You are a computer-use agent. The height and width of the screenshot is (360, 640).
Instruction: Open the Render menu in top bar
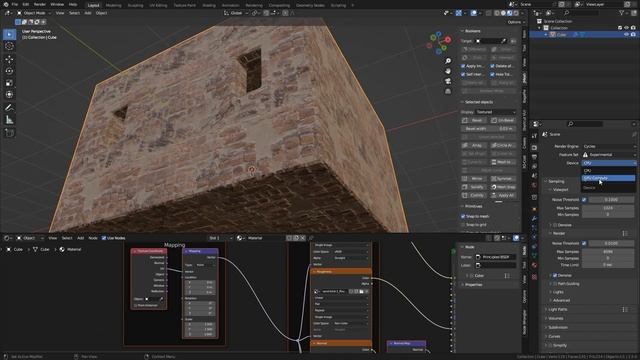pos(40,4)
